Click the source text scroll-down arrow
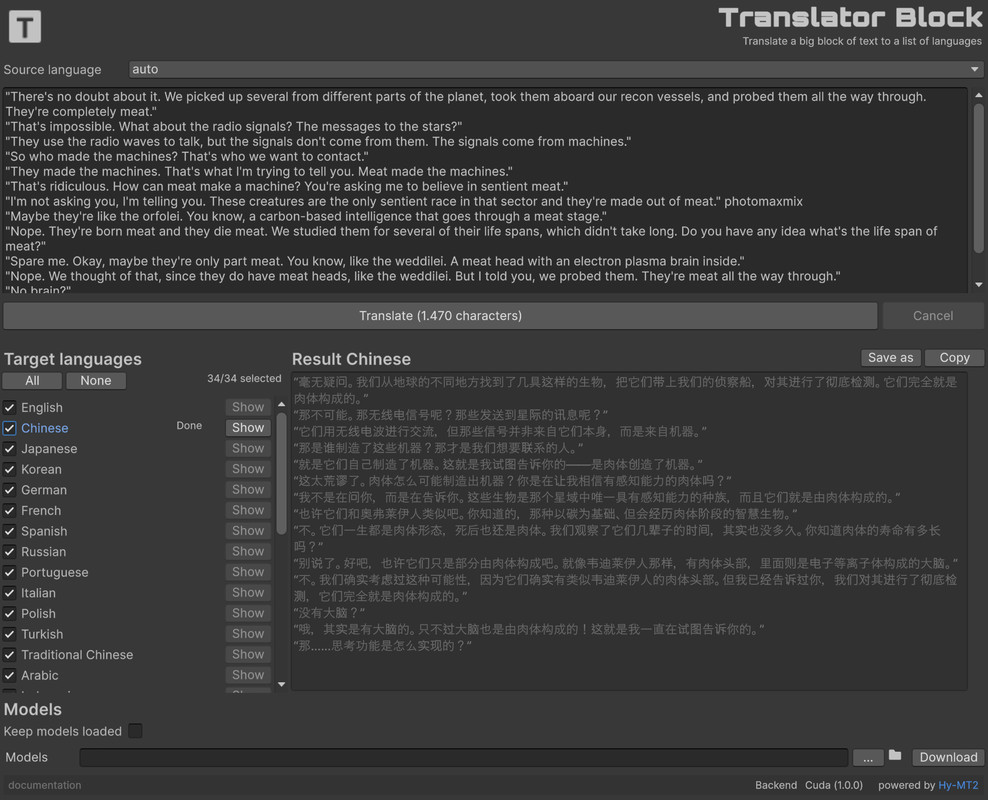988x800 pixels. coord(979,285)
